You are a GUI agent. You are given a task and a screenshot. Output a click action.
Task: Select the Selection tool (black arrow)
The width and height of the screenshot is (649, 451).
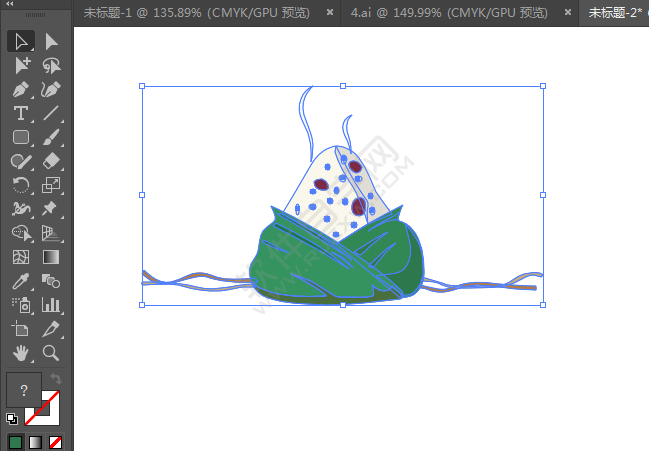[x=20, y=41]
